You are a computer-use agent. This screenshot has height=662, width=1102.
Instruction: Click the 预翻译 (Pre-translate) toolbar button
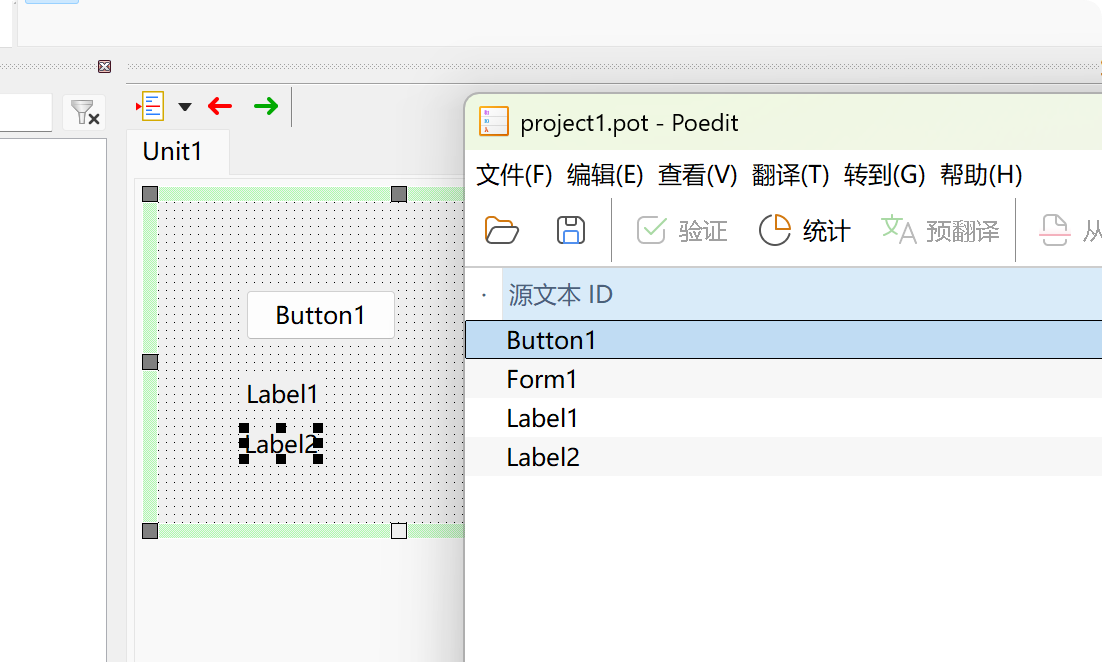click(x=940, y=231)
